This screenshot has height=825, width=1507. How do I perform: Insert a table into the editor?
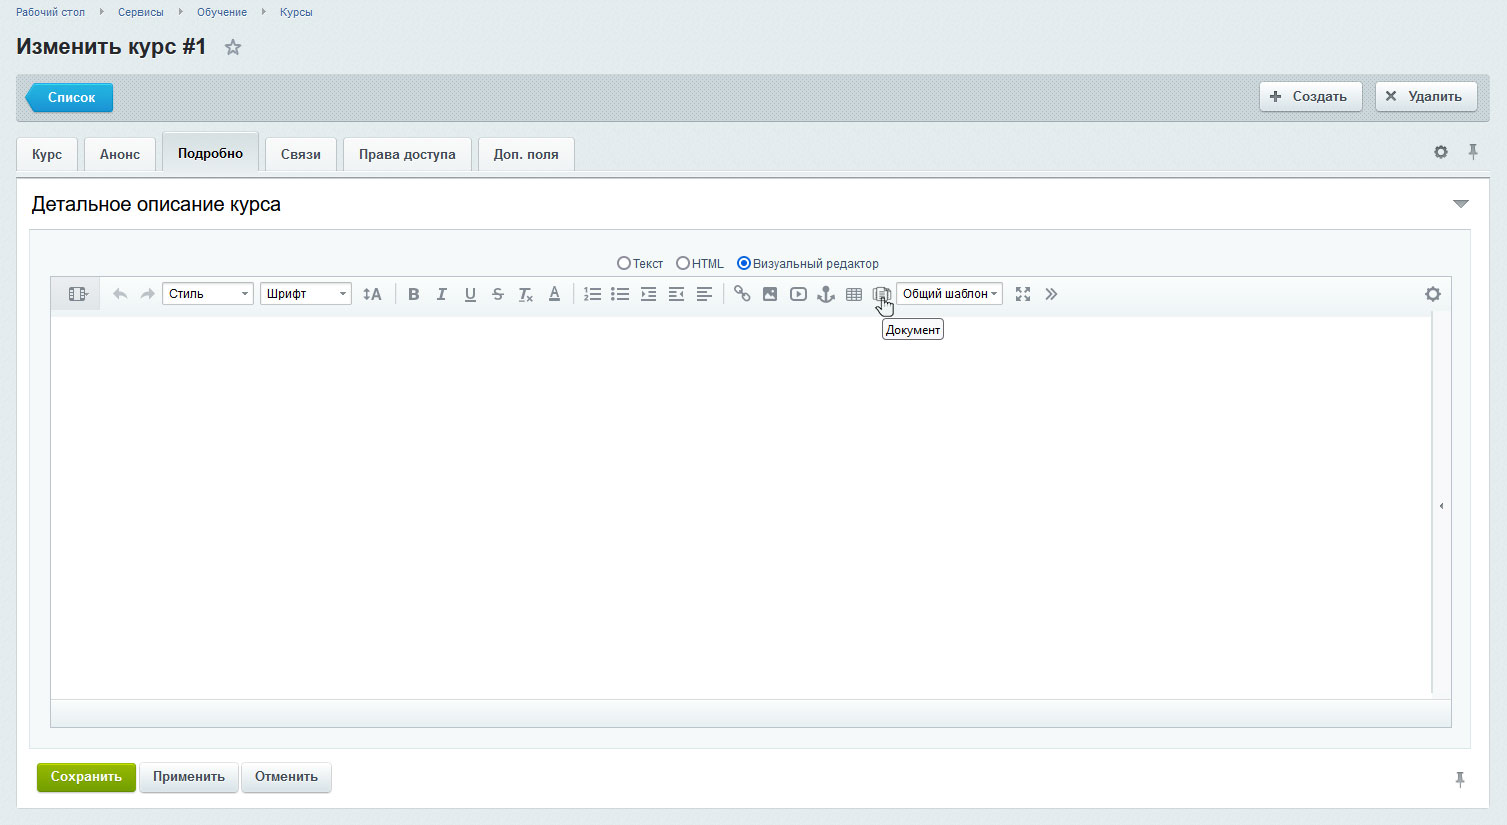click(x=854, y=294)
